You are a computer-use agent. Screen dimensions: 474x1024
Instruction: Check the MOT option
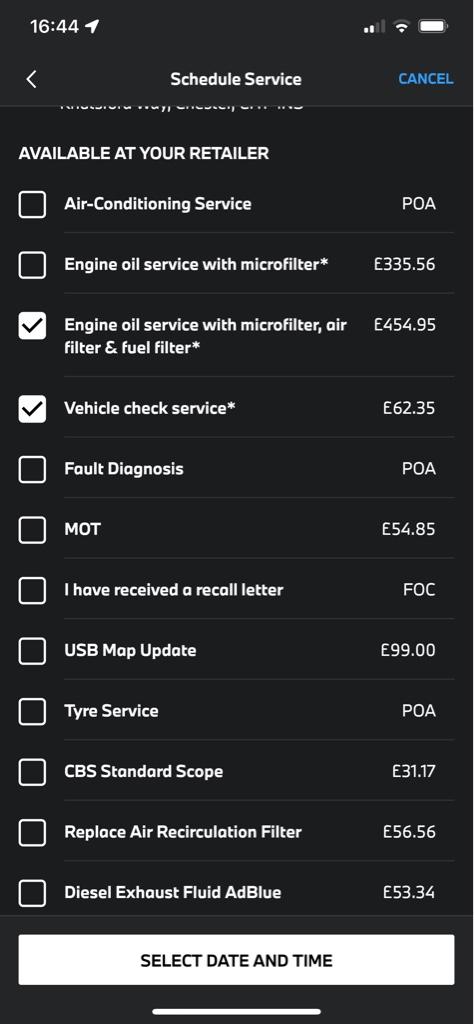click(32, 530)
